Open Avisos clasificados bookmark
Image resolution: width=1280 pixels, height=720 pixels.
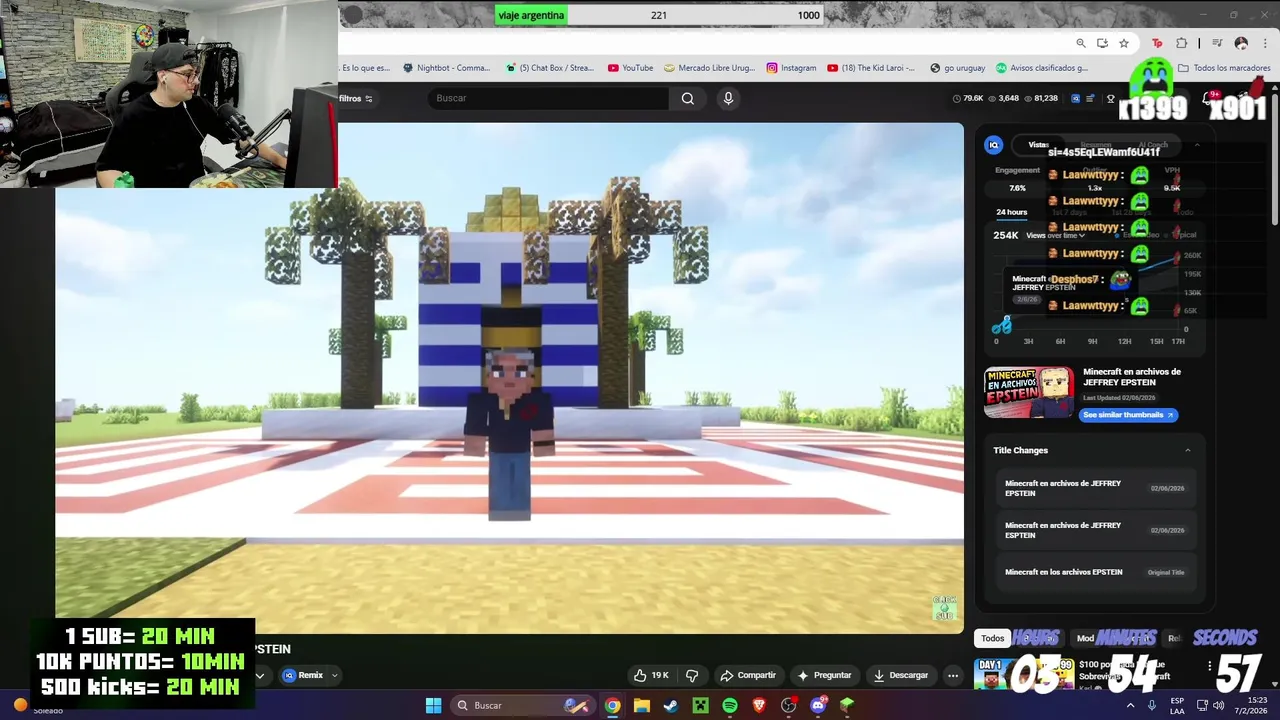pos(1041,68)
